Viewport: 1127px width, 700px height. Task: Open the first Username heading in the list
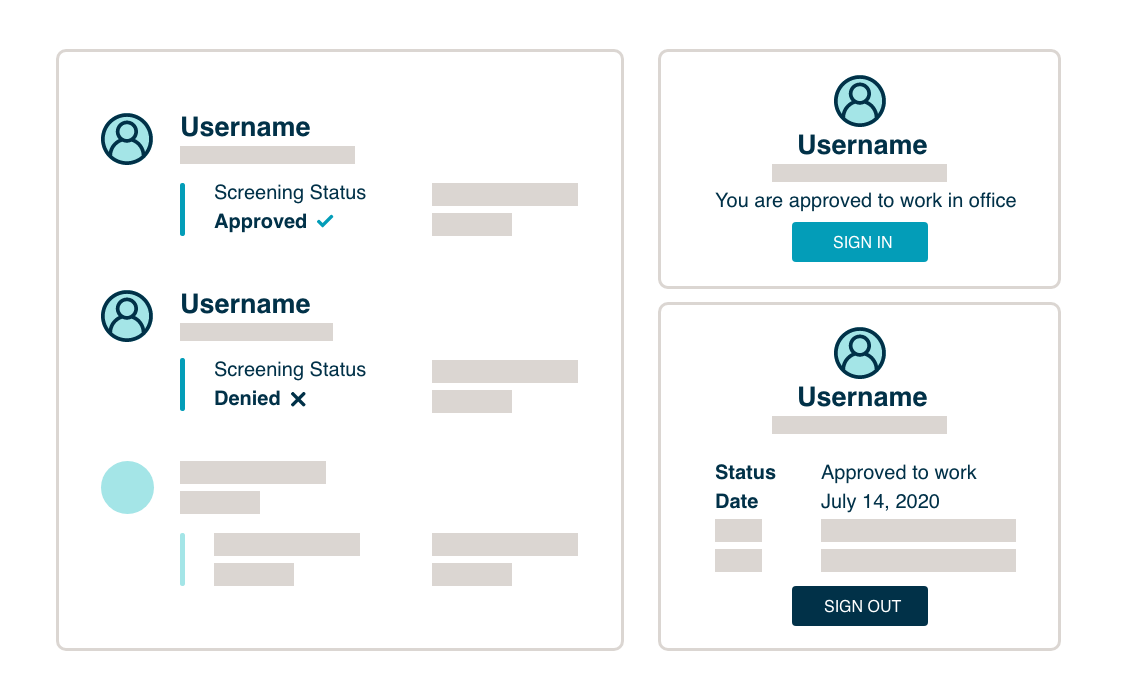[245, 127]
